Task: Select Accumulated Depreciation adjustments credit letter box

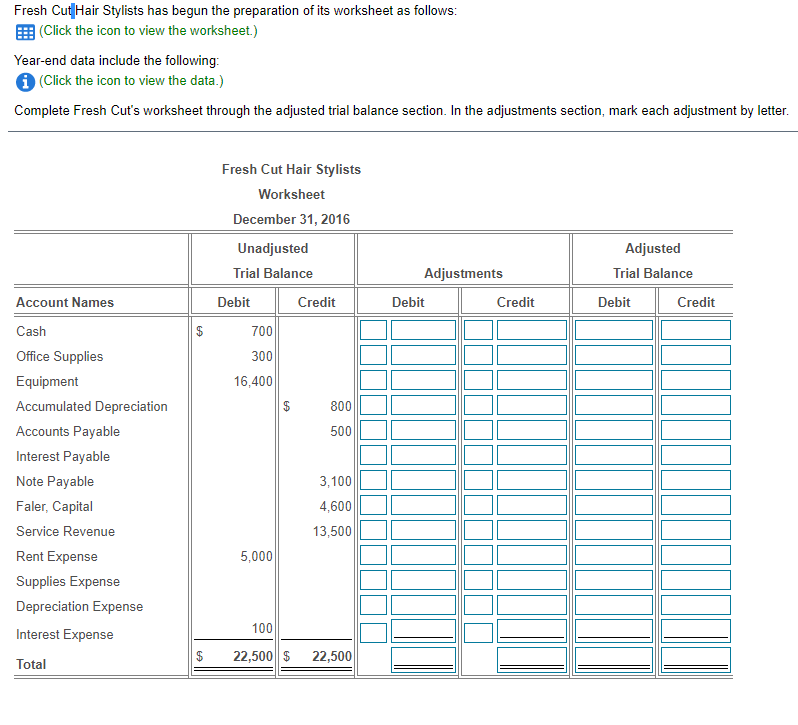Action: pyautogui.click(x=478, y=404)
